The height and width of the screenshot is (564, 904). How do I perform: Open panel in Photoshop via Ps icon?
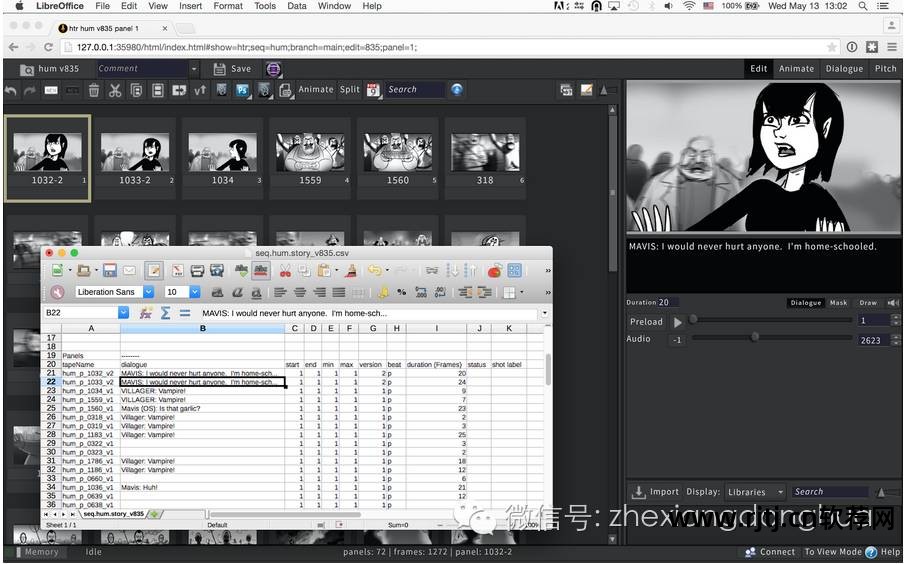(x=242, y=90)
